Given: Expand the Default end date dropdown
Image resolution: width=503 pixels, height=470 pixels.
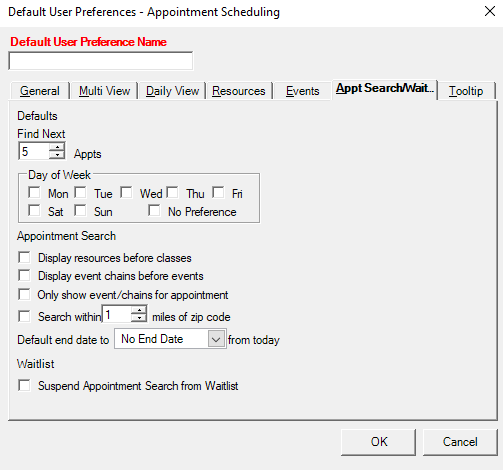Looking at the screenshot, I should click(216, 339).
